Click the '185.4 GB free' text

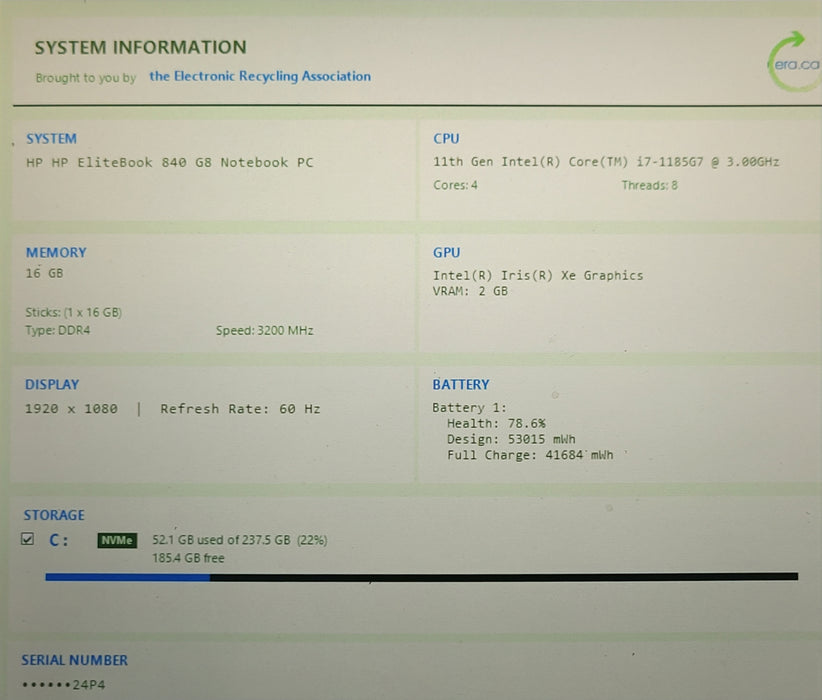click(x=188, y=558)
